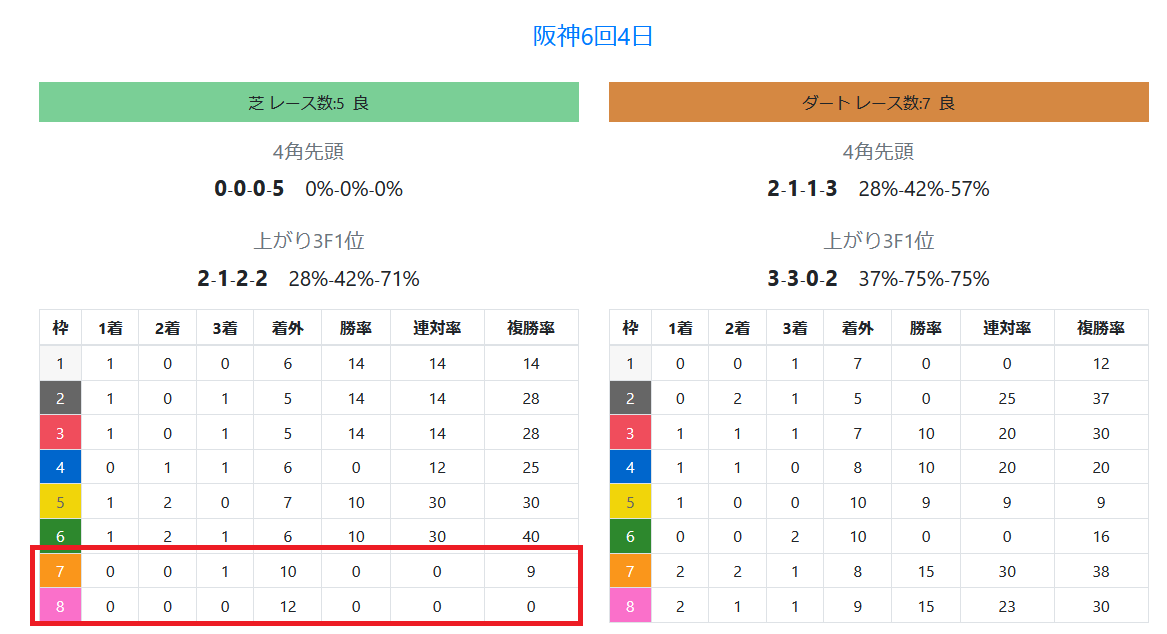Click the 連対率 column header in turf table

tap(437, 328)
